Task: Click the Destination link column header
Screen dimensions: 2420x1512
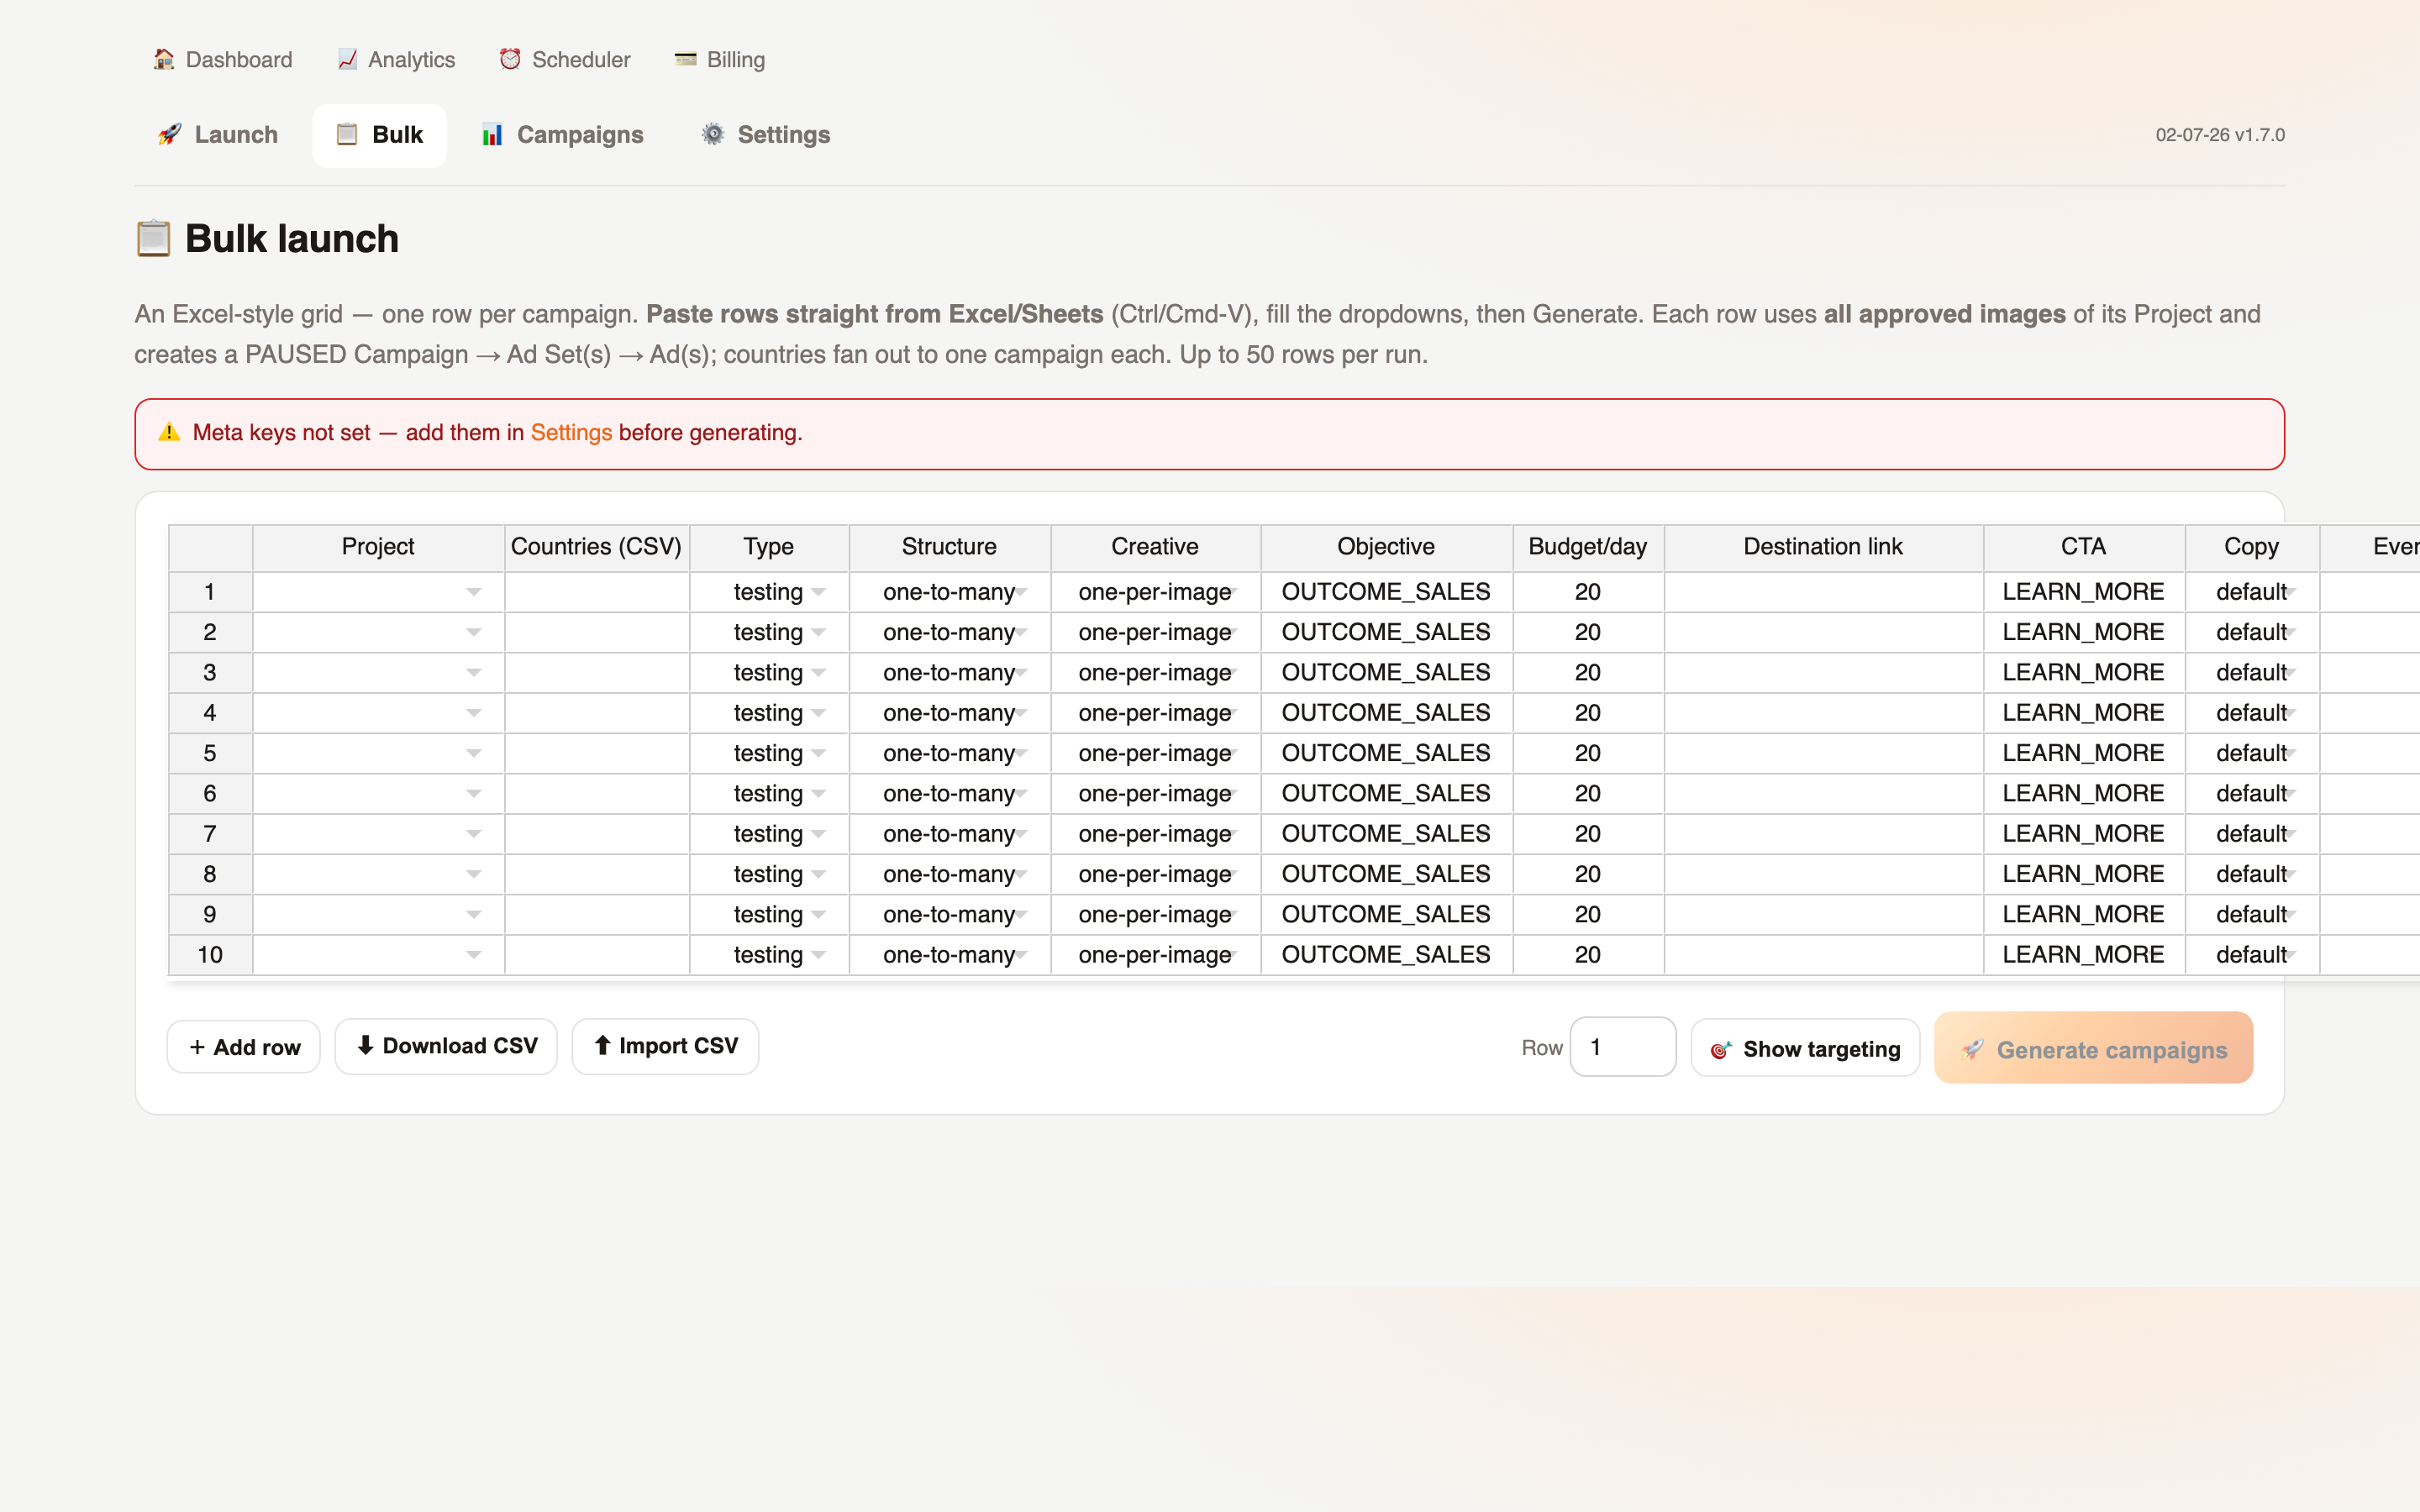Action: [x=1823, y=547]
